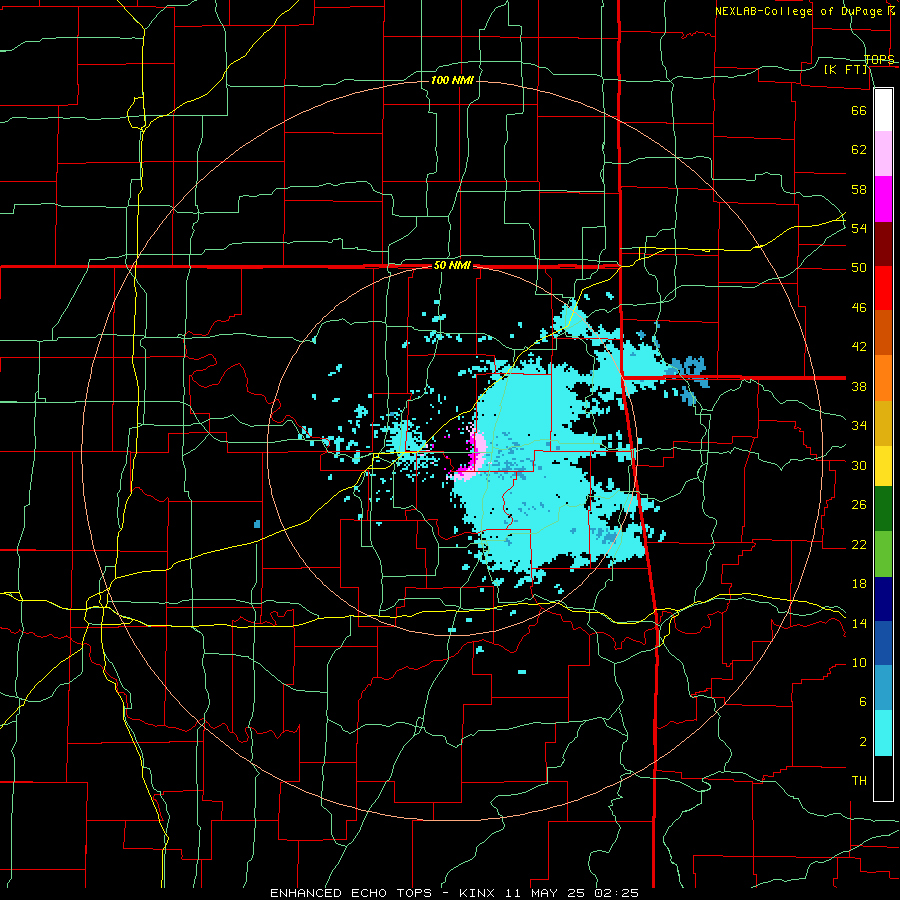The image size is (900, 900).
Task: Click the orange 38 legend swatch
Action: (x=883, y=378)
